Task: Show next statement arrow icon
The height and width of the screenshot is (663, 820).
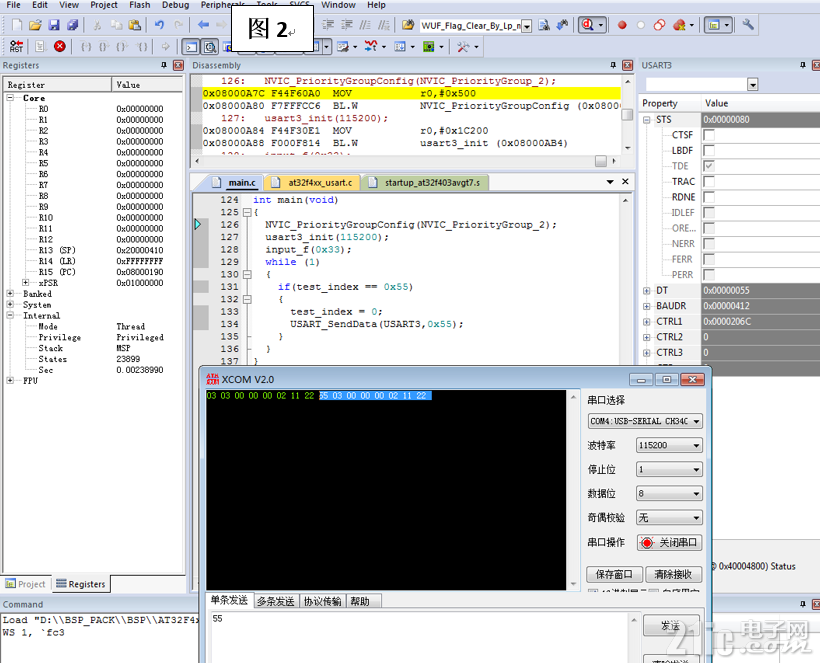Action: (165, 47)
